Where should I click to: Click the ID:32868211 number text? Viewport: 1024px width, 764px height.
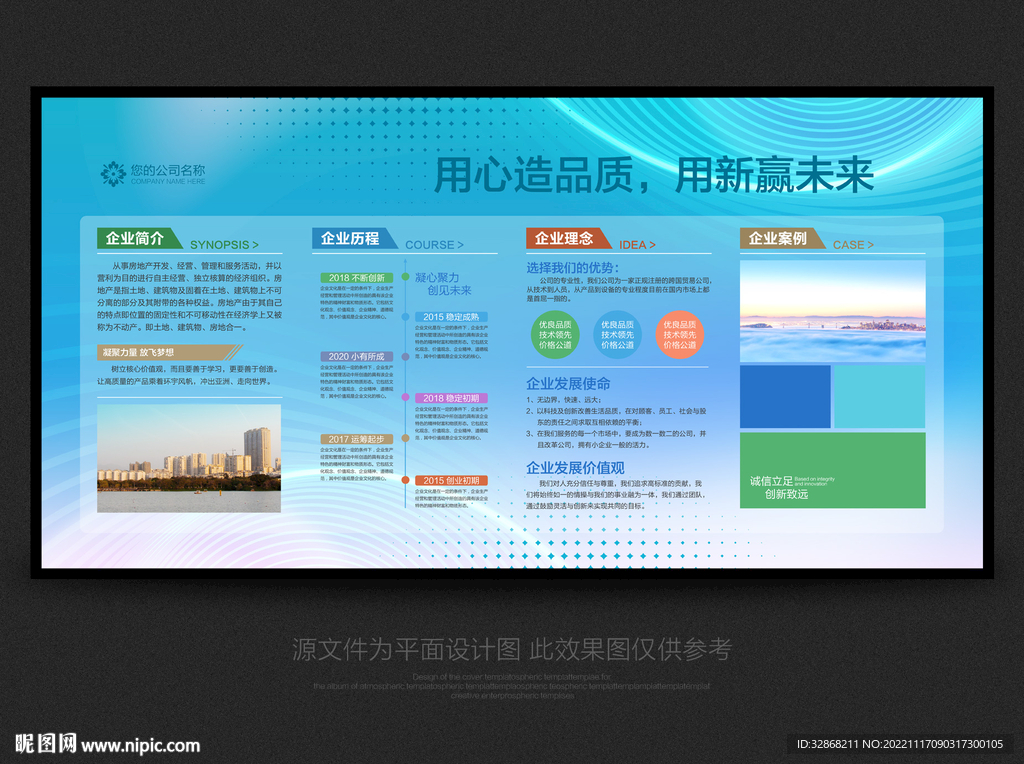click(827, 744)
